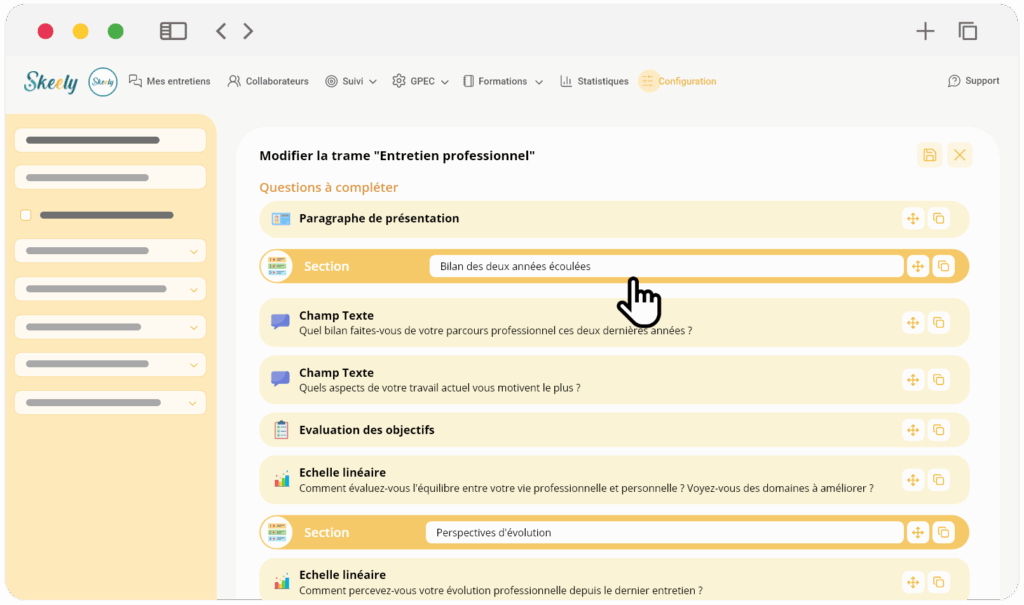Image resolution: width=1024 pixels, height=605 pixels.
Task: Edit the Bilan des deux années écoulées field
Action: pyautogui.click(x=666, y=266)
